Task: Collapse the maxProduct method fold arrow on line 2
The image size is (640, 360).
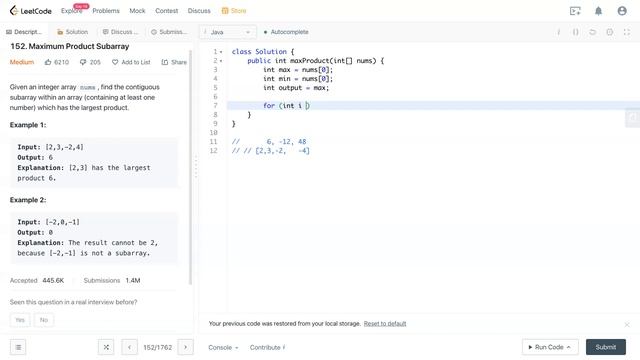Action: tap(221, 61)
